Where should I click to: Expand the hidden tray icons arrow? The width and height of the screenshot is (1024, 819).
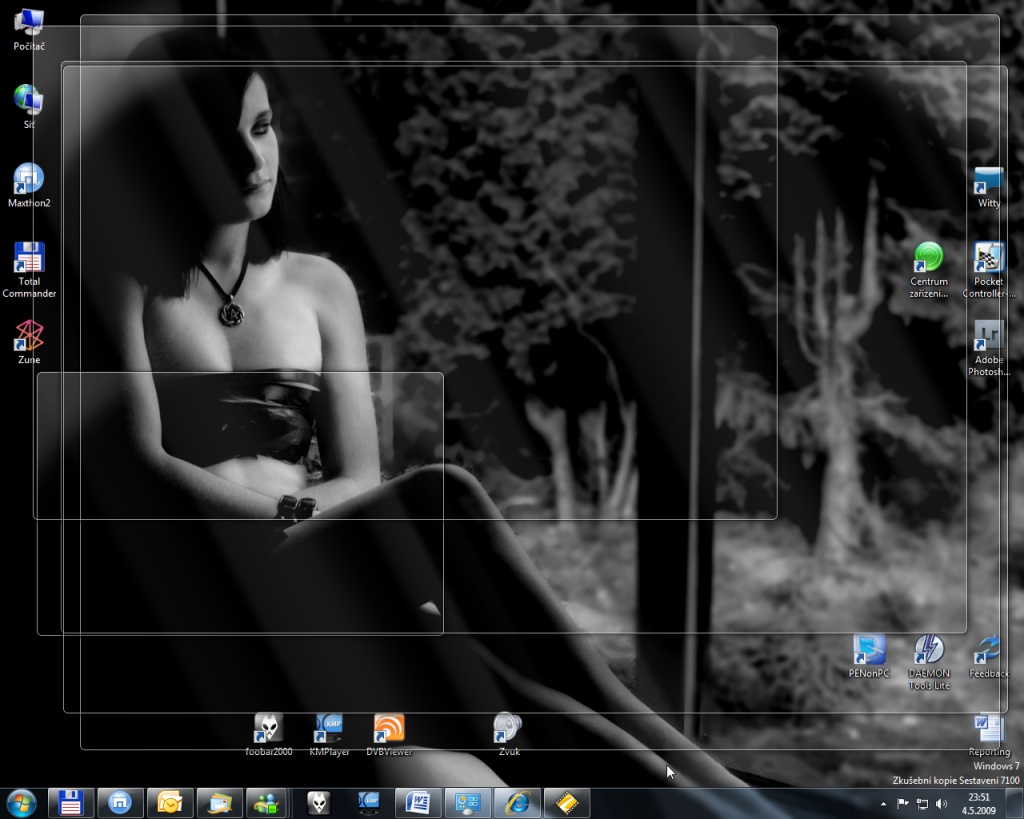click(884, 804)
